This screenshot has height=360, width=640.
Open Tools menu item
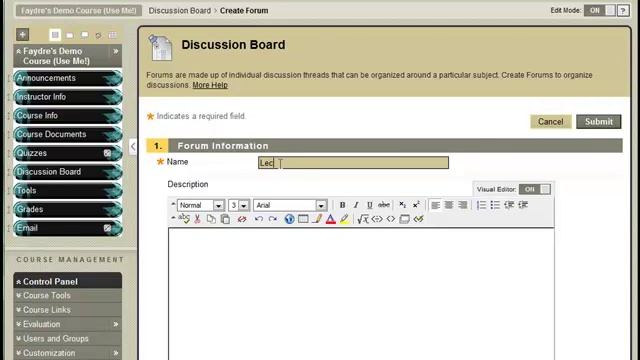pyautogui.click(x=68, y=191)
